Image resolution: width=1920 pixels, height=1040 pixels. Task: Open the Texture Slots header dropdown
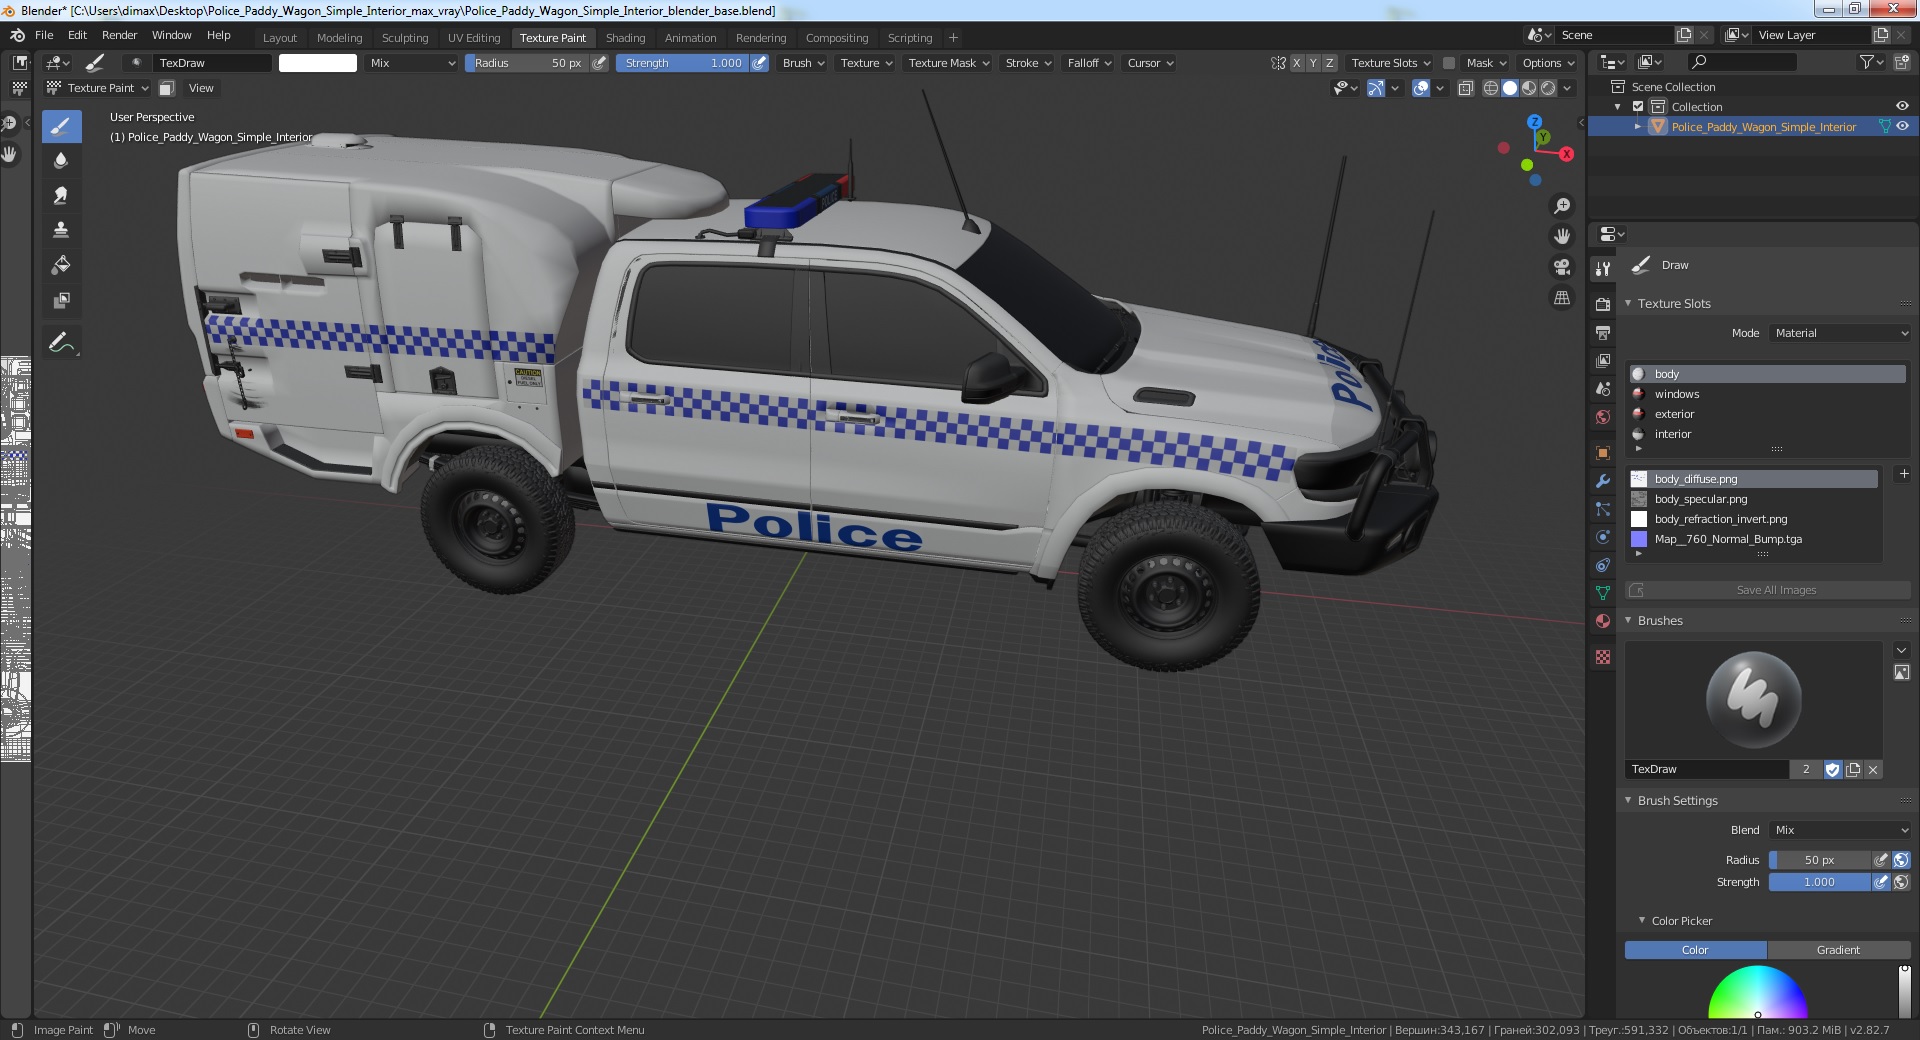click(1391, 63)
